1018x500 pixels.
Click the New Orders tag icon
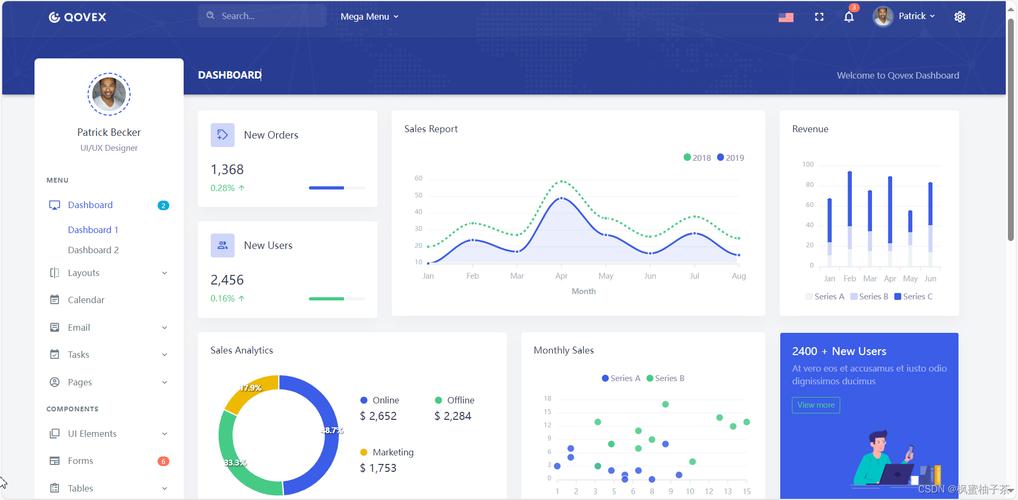222,135
